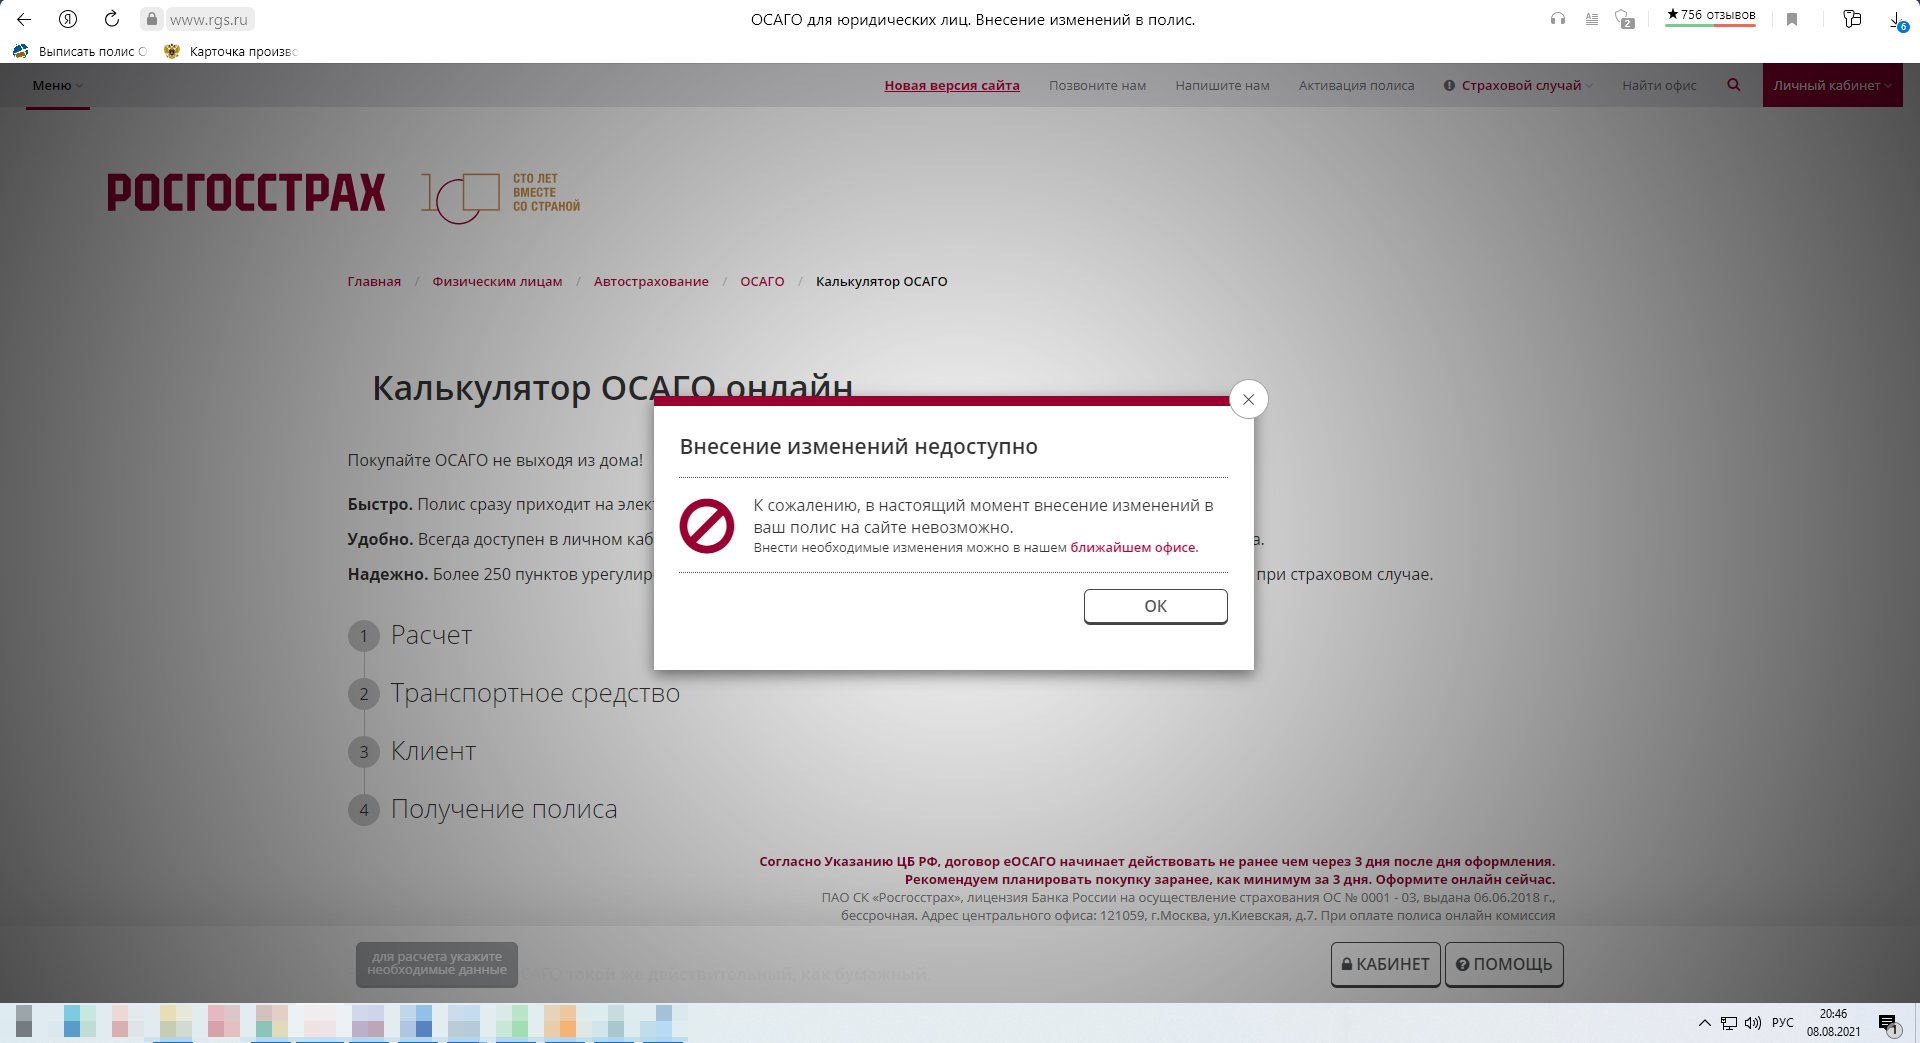Go back with the browser back arrow
Image resolution: width=1920 pixels, height=1043 pixels.
(24, 19)
